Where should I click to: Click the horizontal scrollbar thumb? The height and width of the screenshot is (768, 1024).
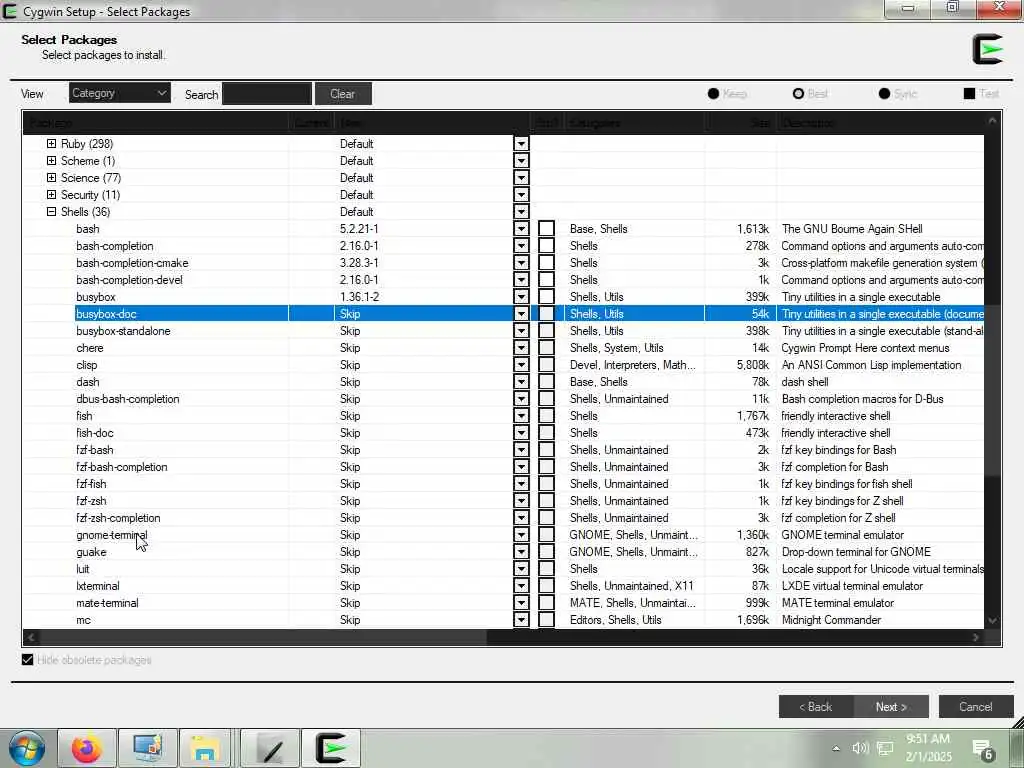pyautogui.click(x=263, y=637)
